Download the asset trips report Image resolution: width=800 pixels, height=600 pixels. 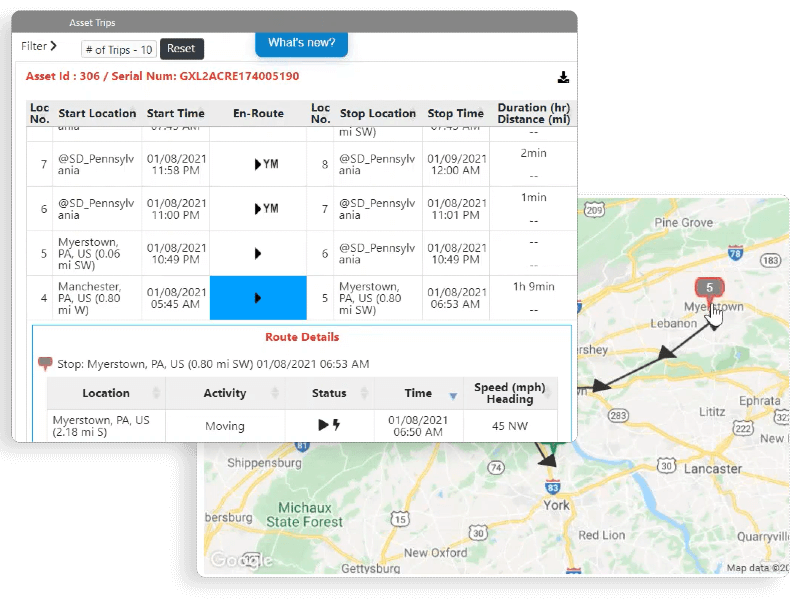563,77
